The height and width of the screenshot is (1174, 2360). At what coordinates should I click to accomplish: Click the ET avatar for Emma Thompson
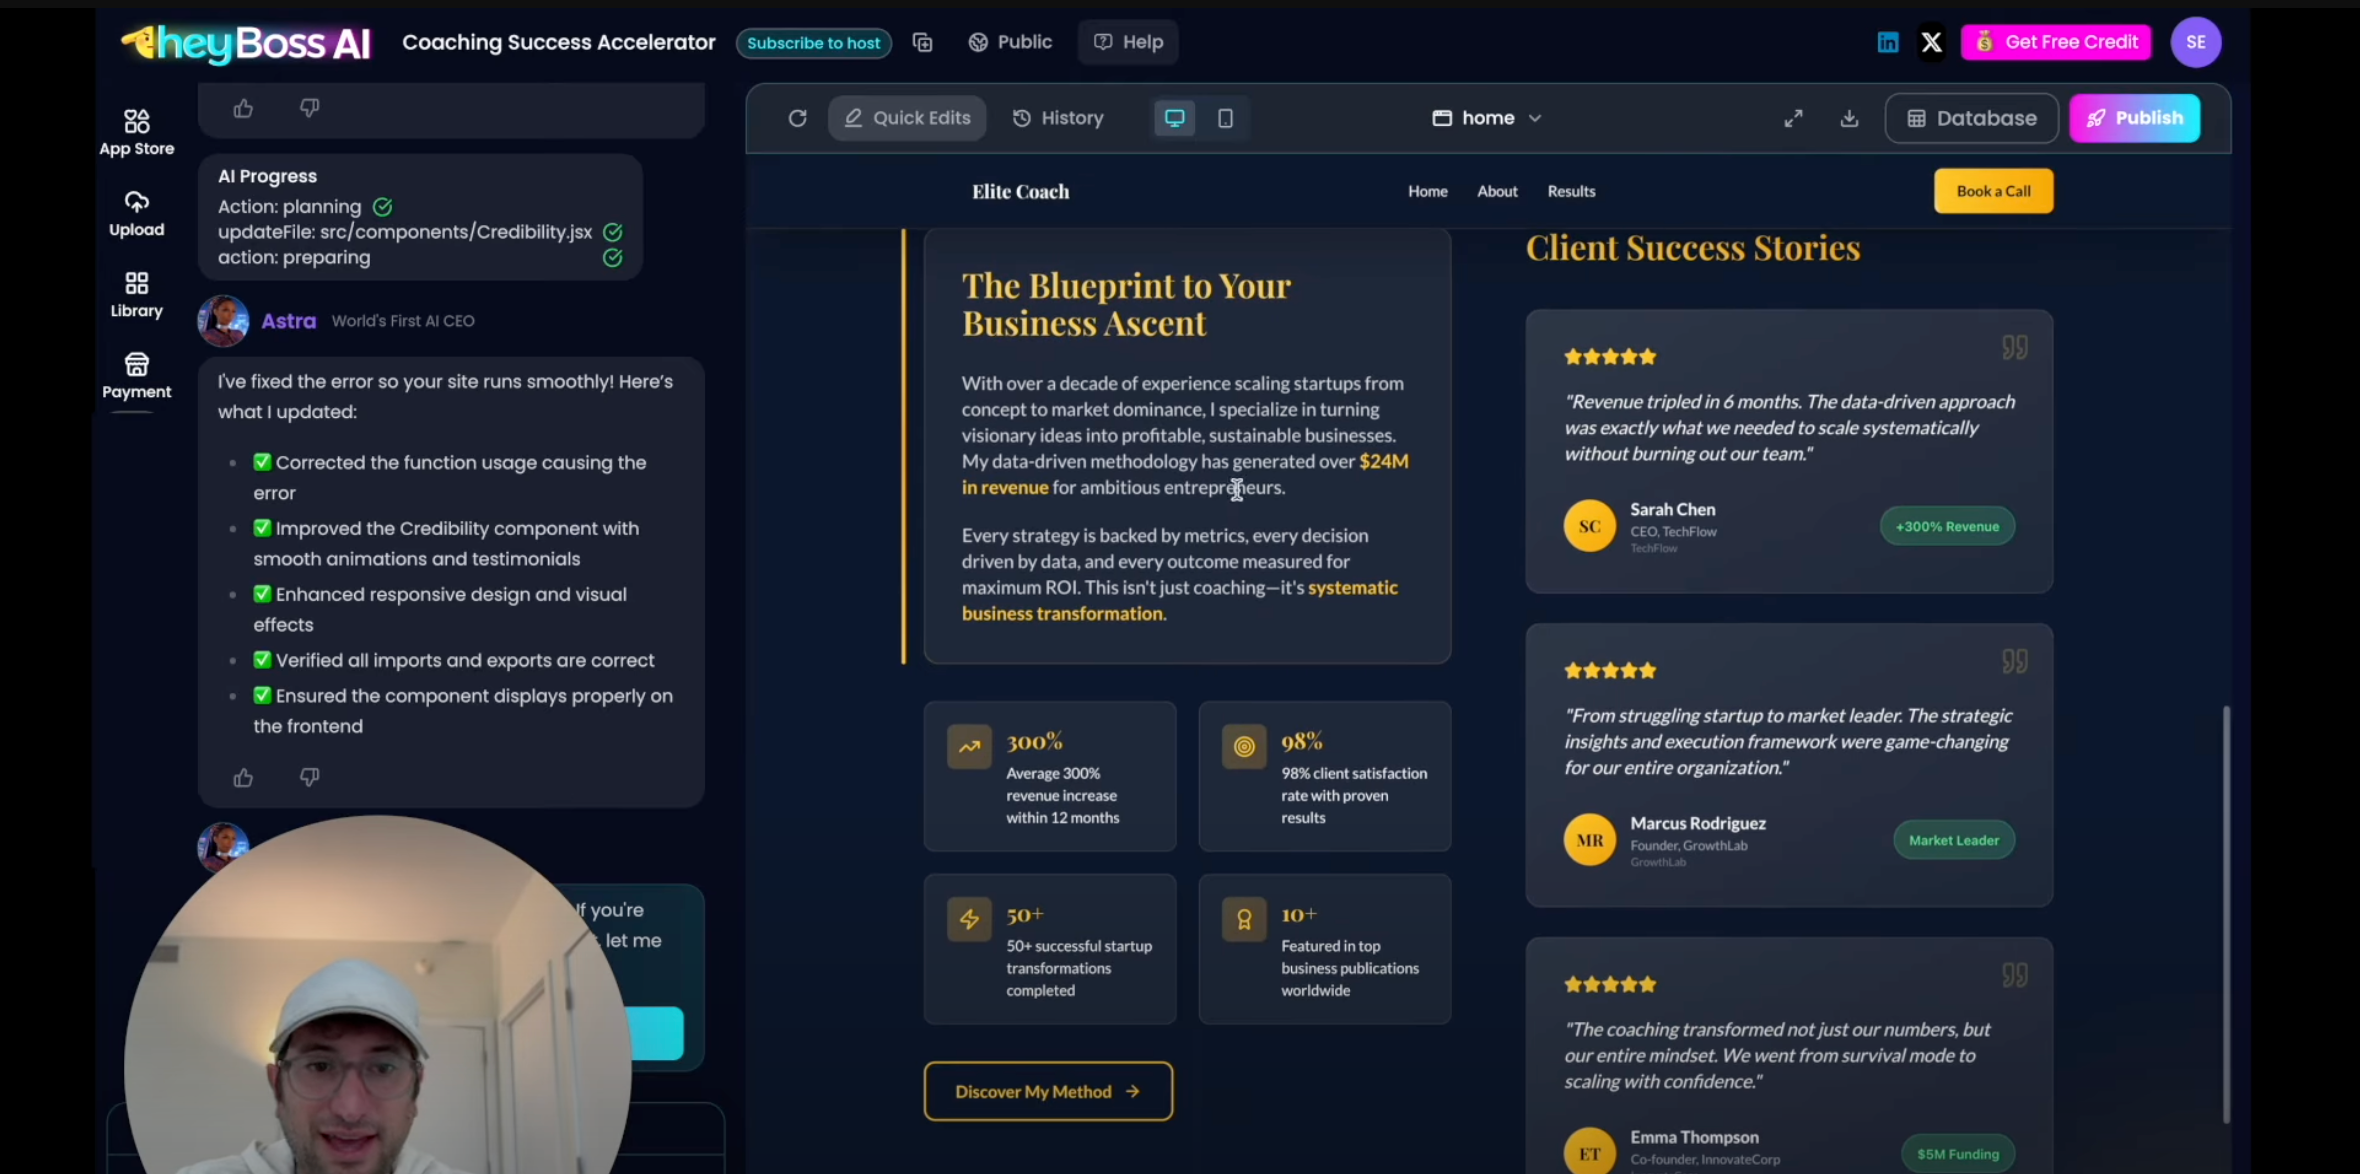point(1590,1152)
